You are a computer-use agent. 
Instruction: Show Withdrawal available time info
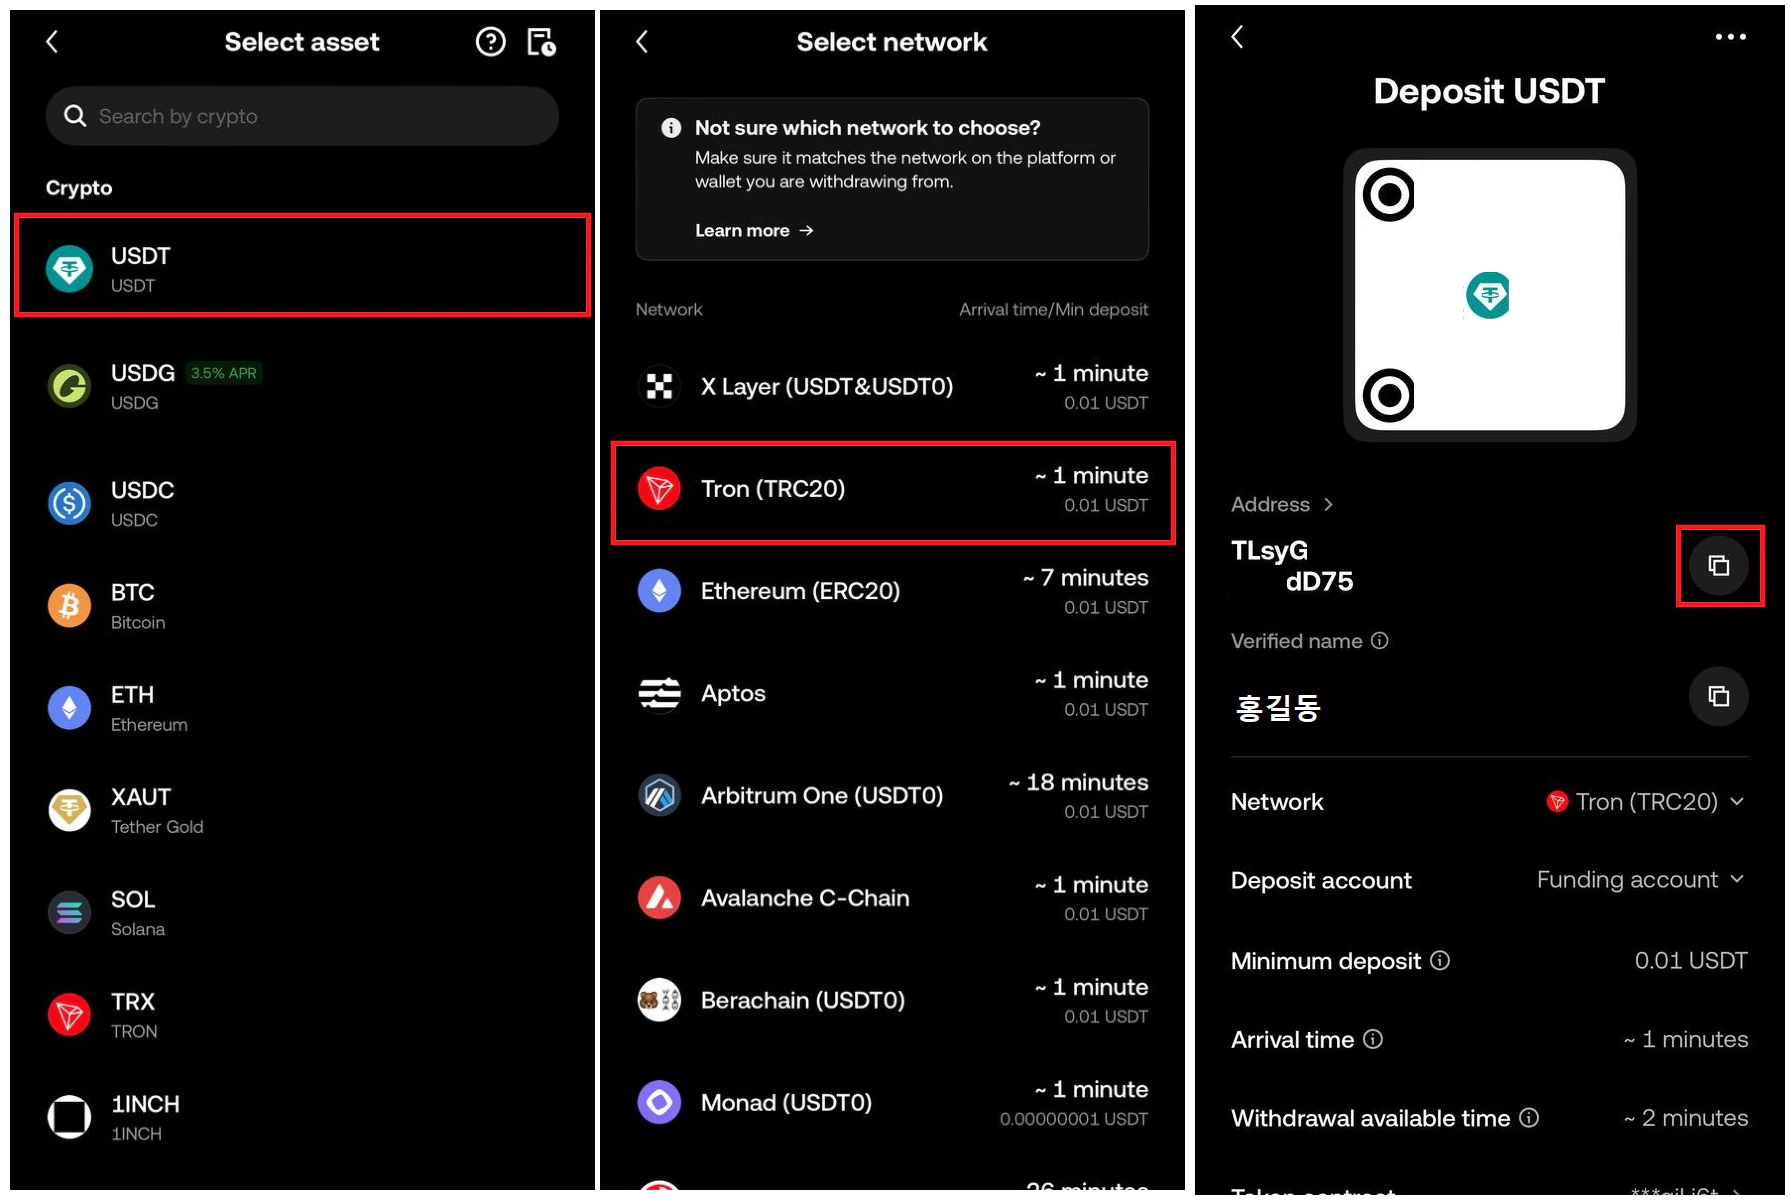point(1529,1117)
